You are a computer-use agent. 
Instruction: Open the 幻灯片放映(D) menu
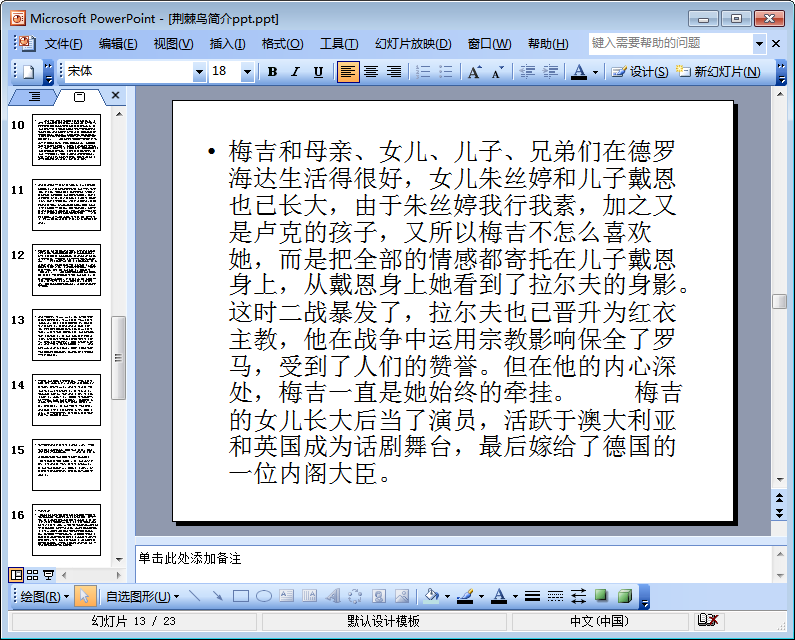[x=413, y=44]
